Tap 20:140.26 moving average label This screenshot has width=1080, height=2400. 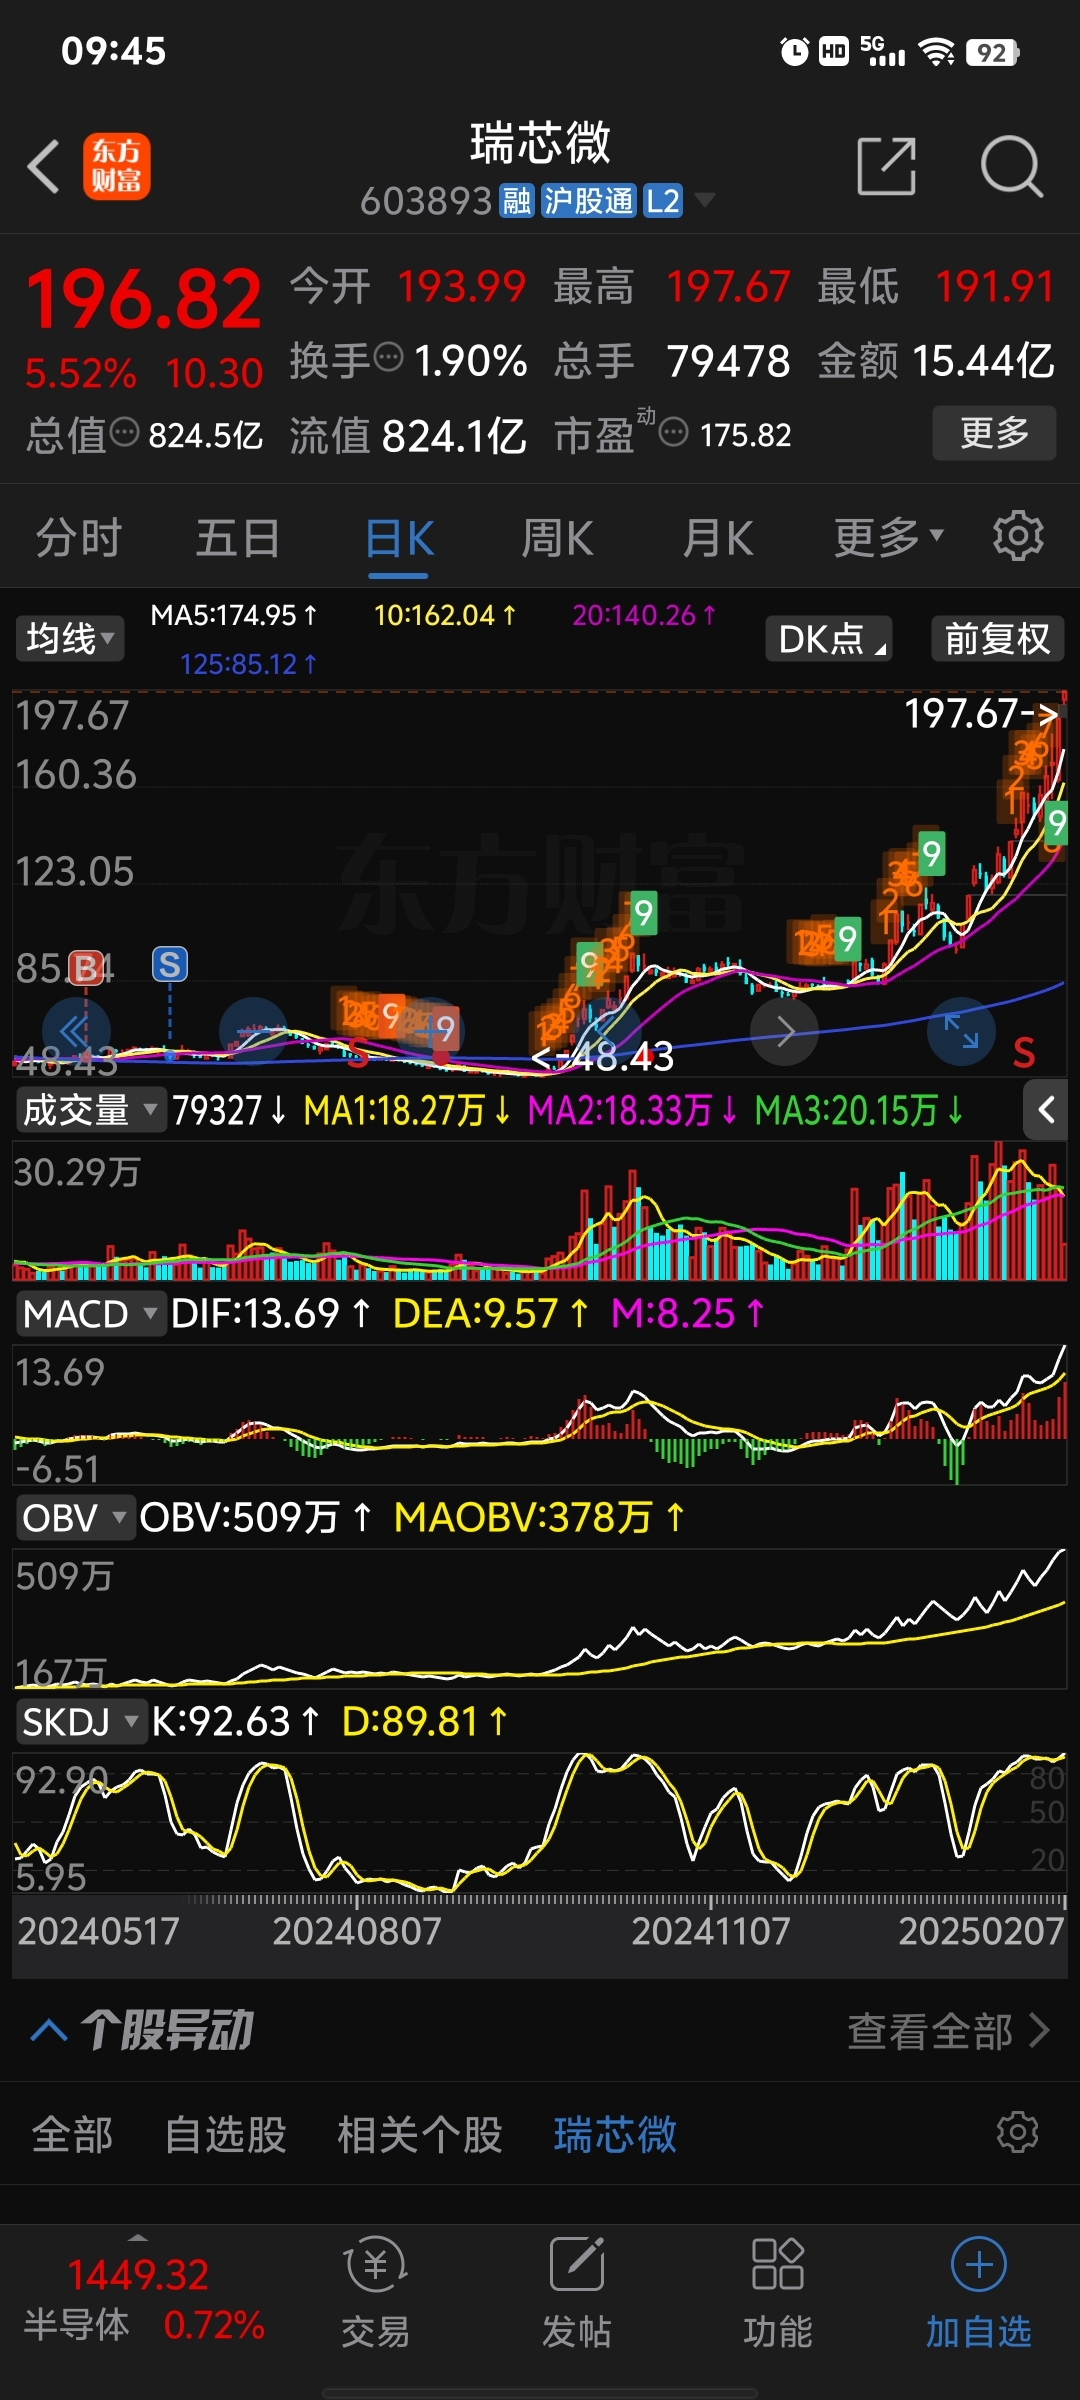coord(644,615)
